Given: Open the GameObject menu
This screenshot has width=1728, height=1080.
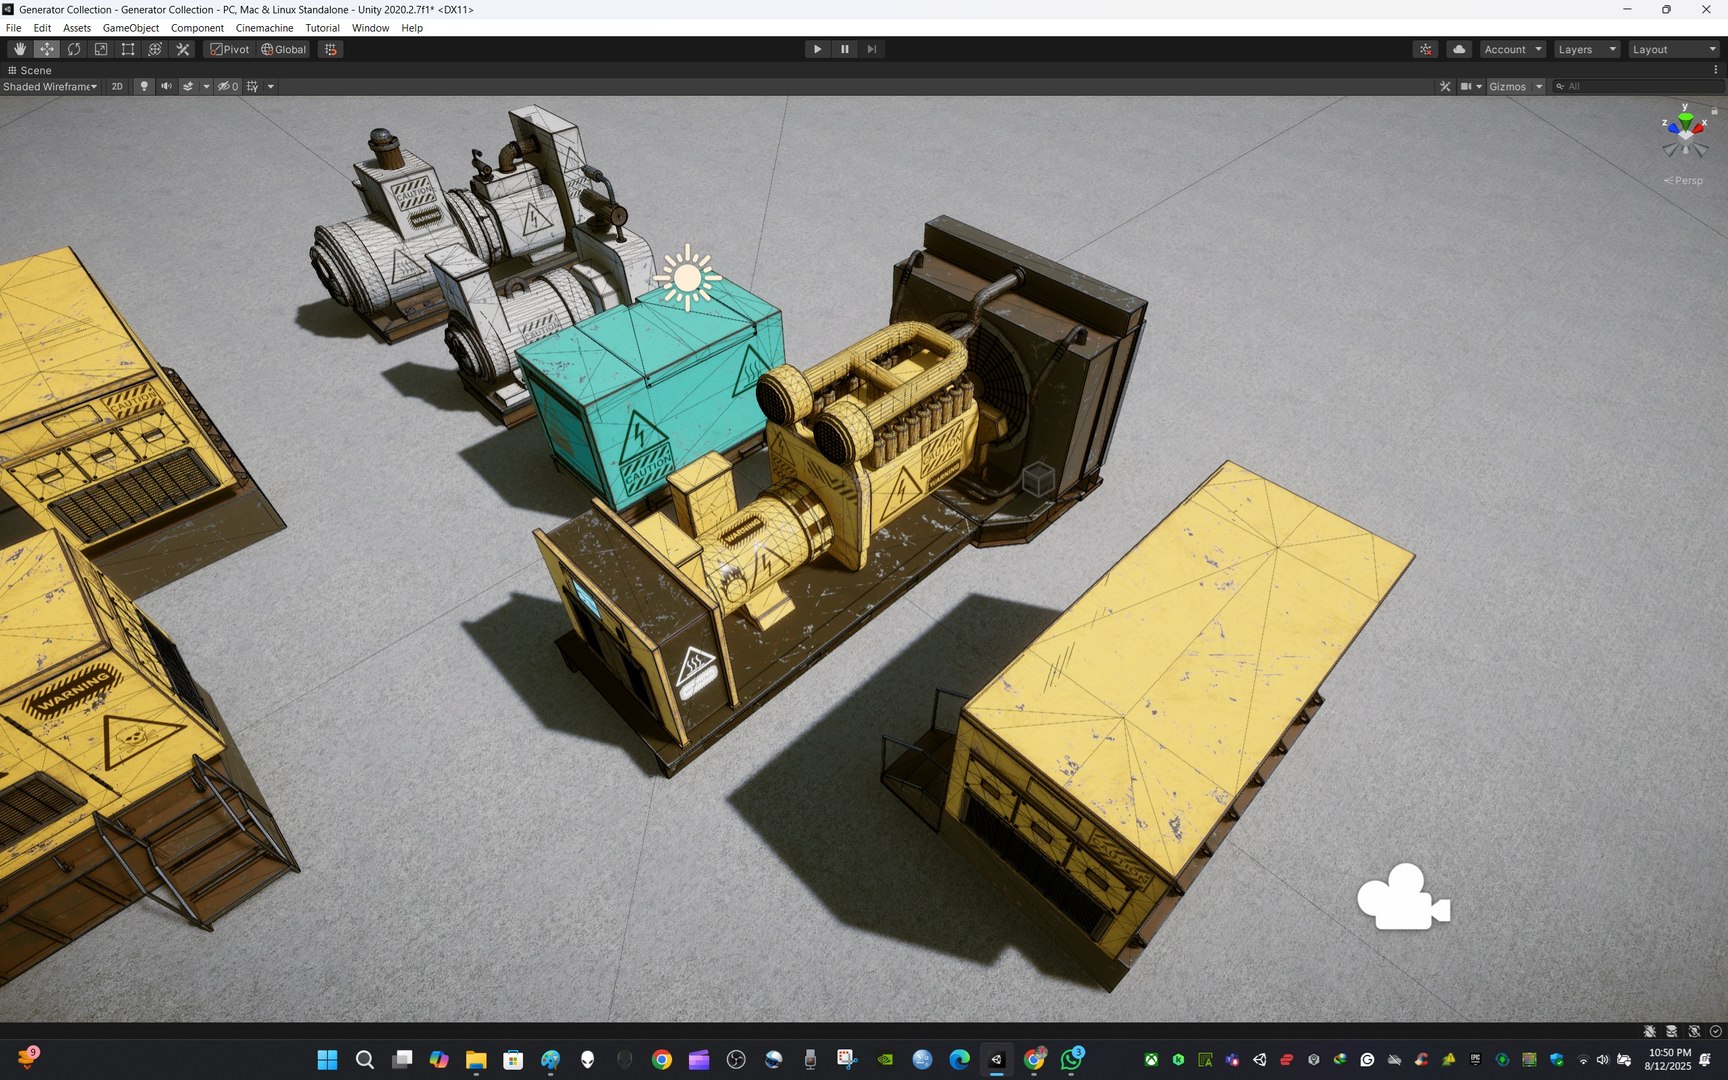Looking at the screenshot, I should point(131,28).
